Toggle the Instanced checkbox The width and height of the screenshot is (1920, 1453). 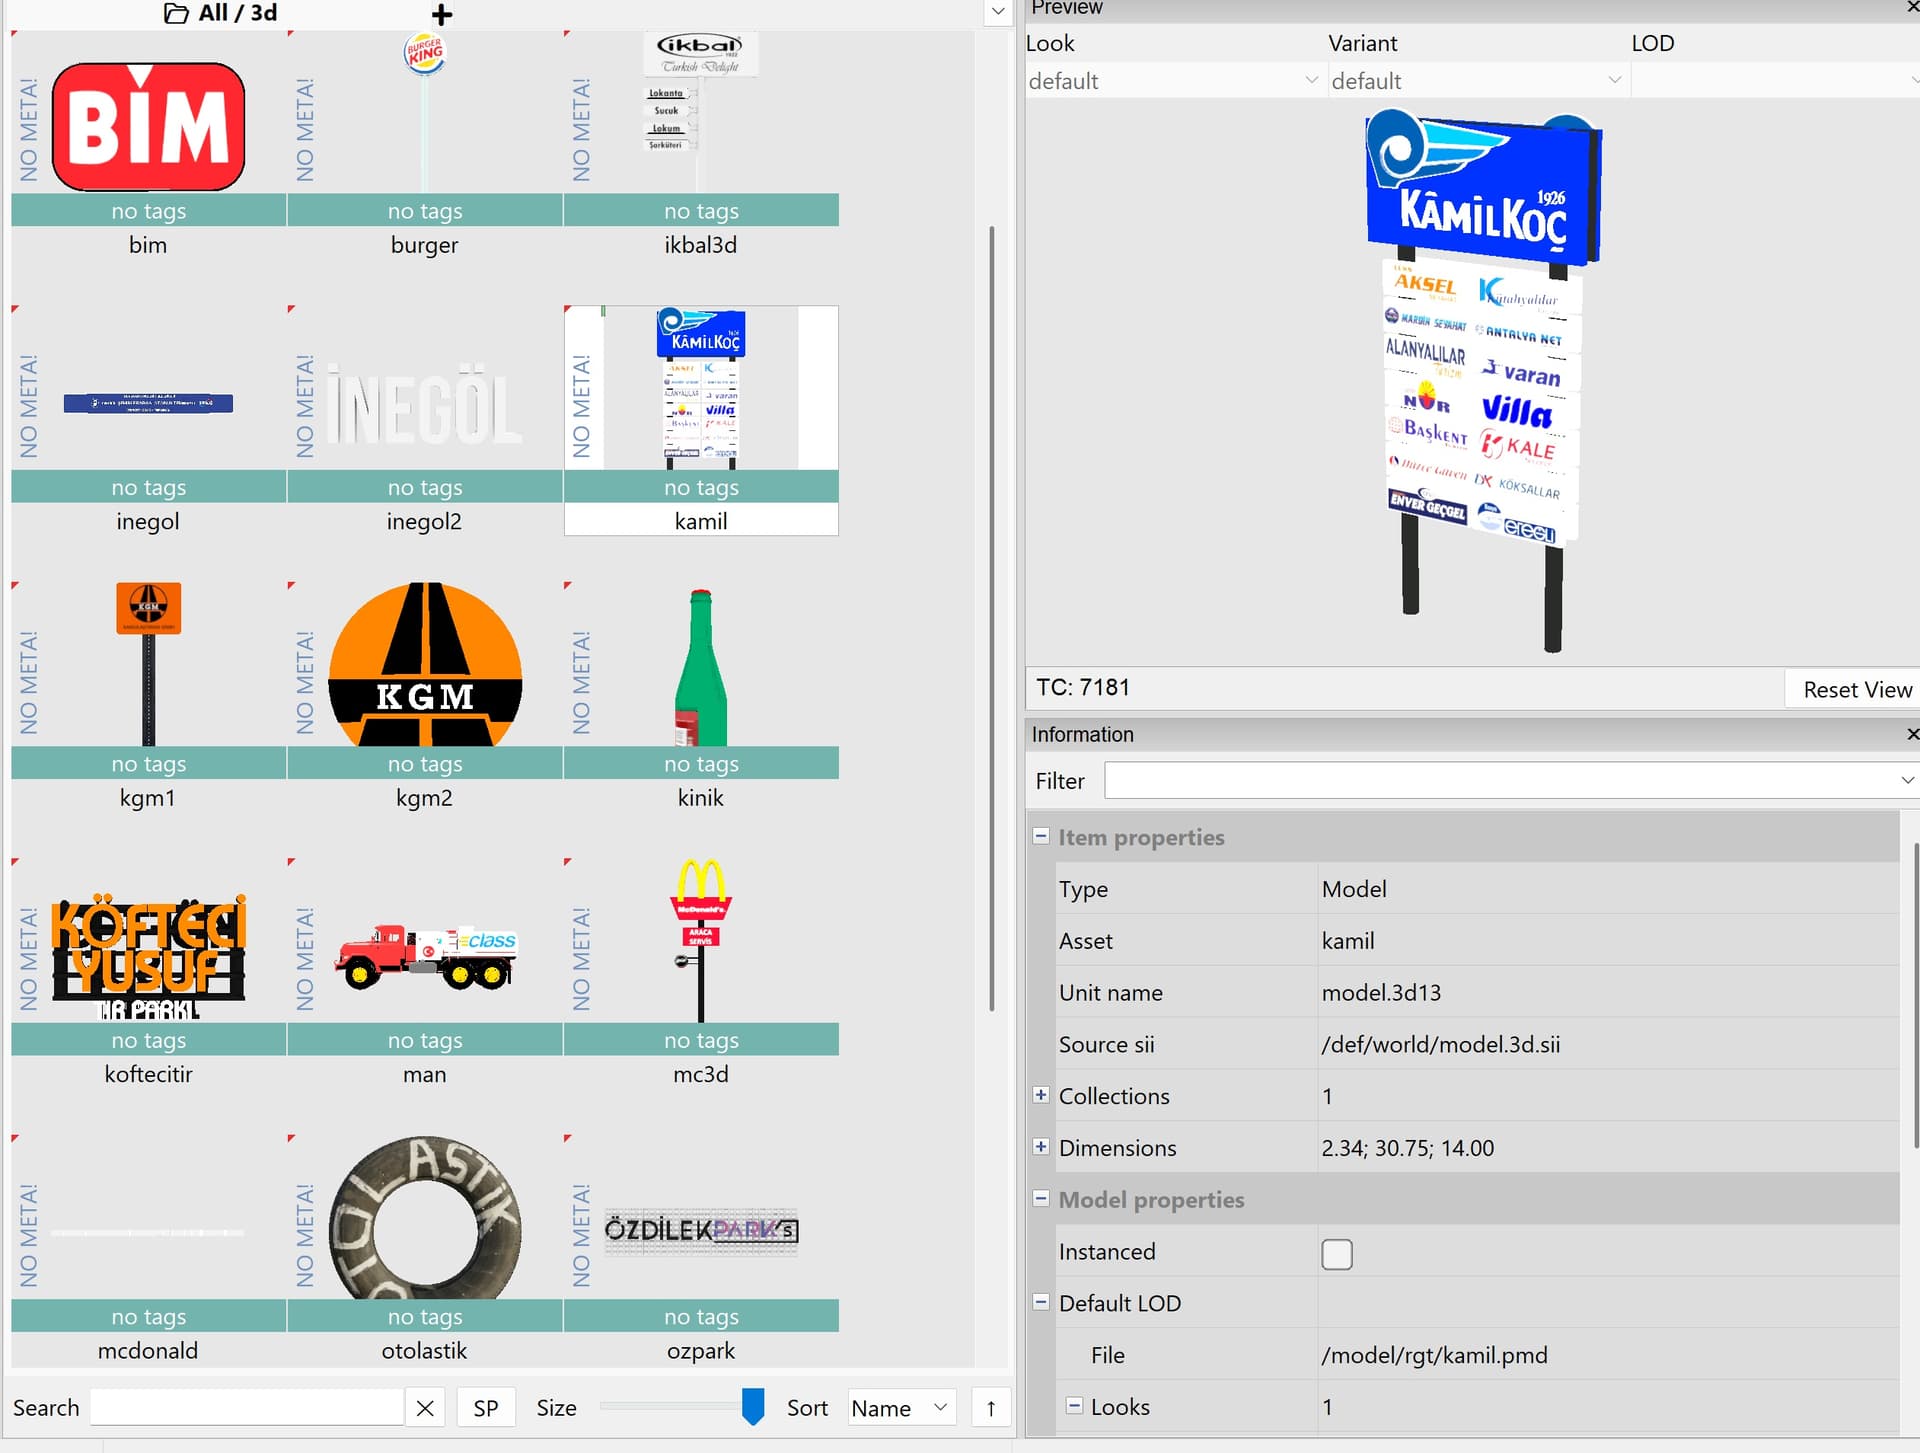click(x=1336, y=1253)
